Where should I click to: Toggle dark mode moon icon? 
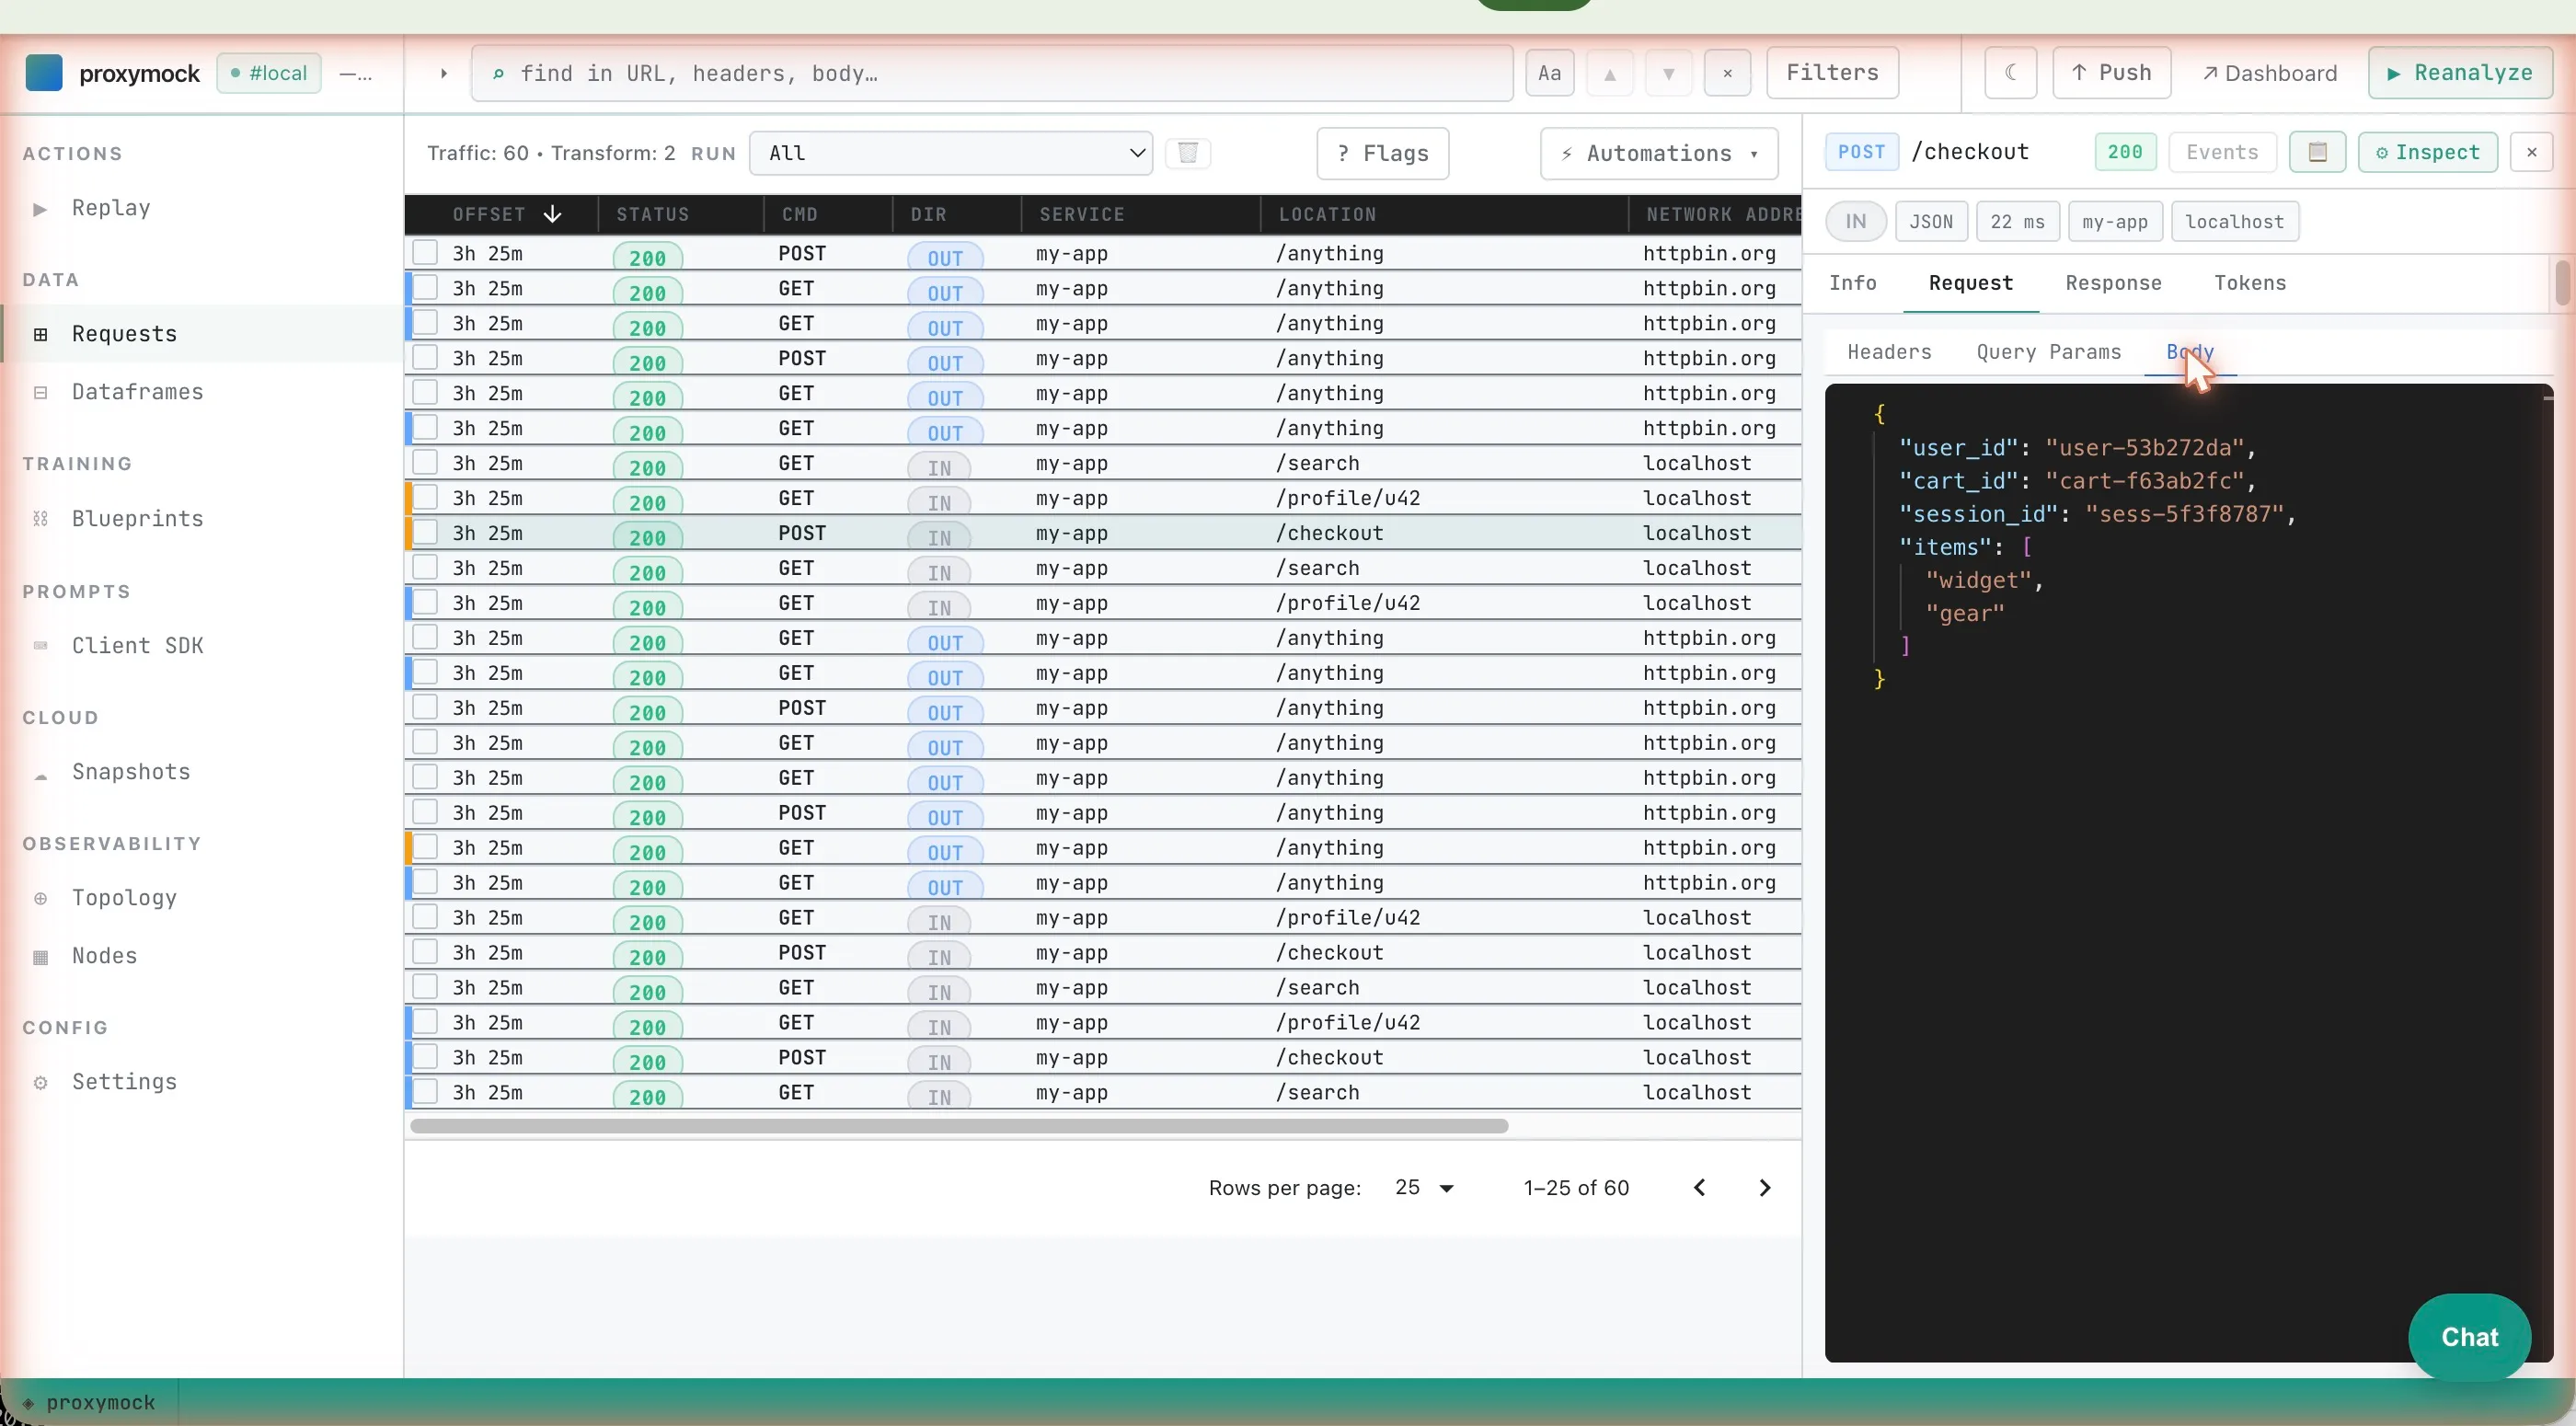(x=2010, y=73)
